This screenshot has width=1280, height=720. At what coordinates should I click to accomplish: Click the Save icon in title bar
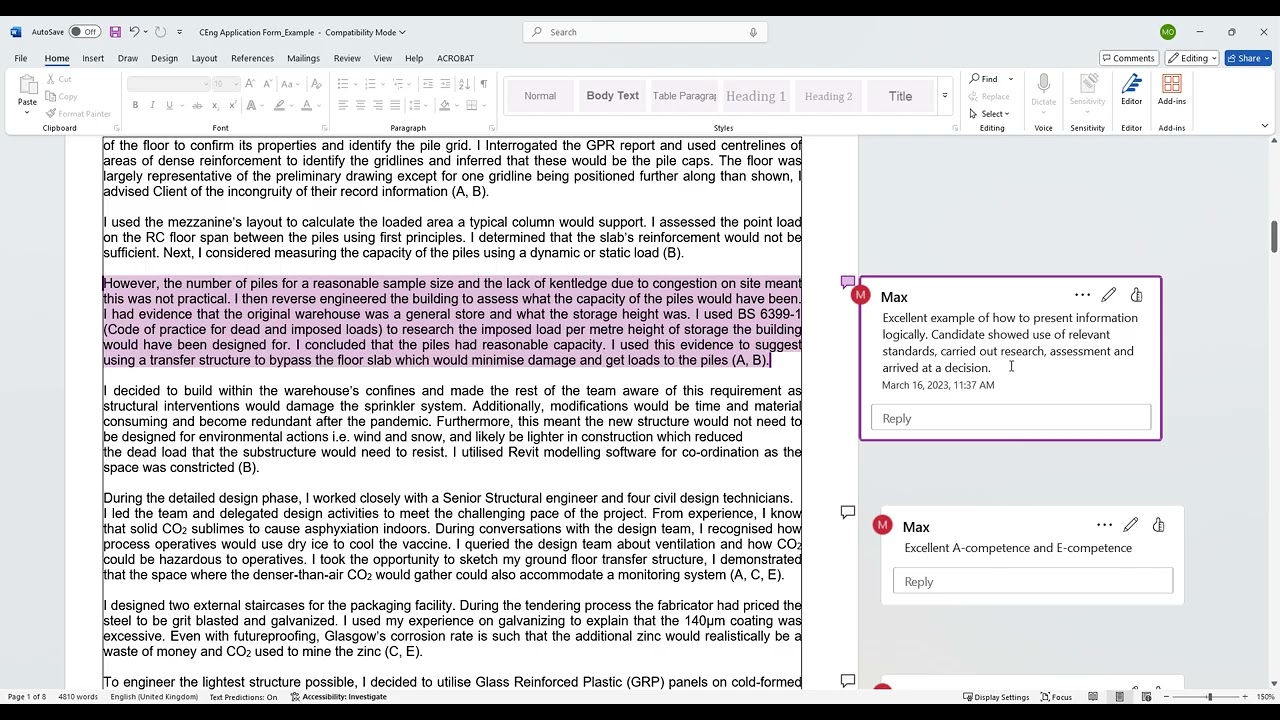115,32
